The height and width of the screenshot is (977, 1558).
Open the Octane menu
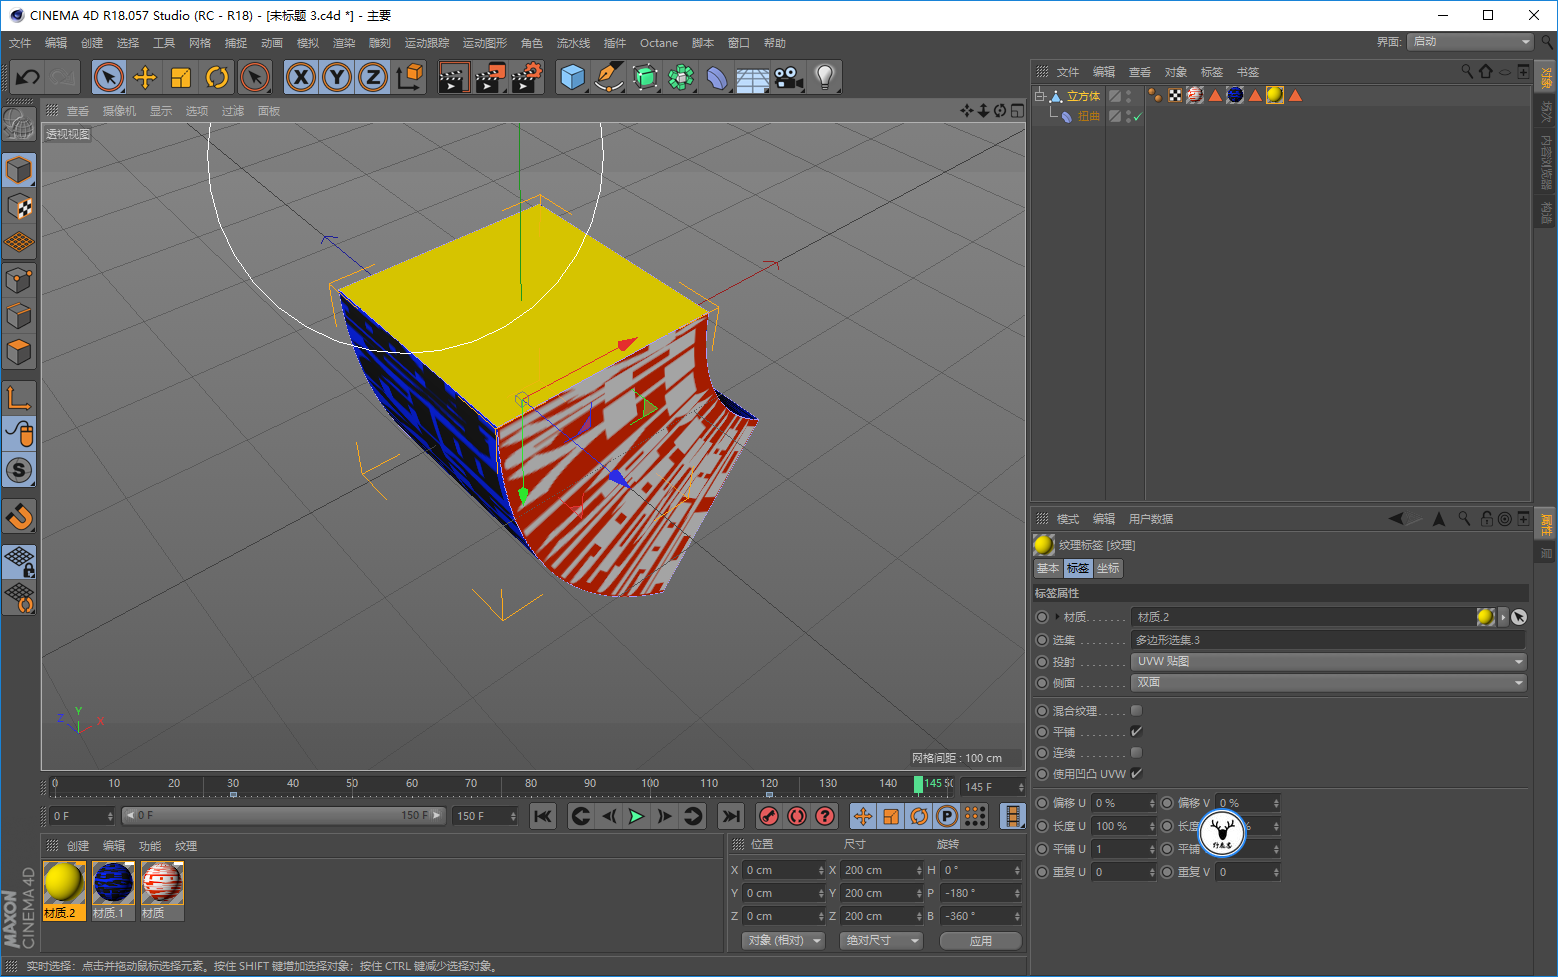point(659,43)
